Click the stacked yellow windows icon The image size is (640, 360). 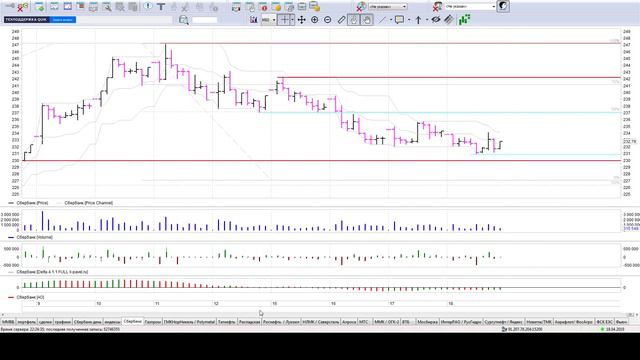[314, 6]
